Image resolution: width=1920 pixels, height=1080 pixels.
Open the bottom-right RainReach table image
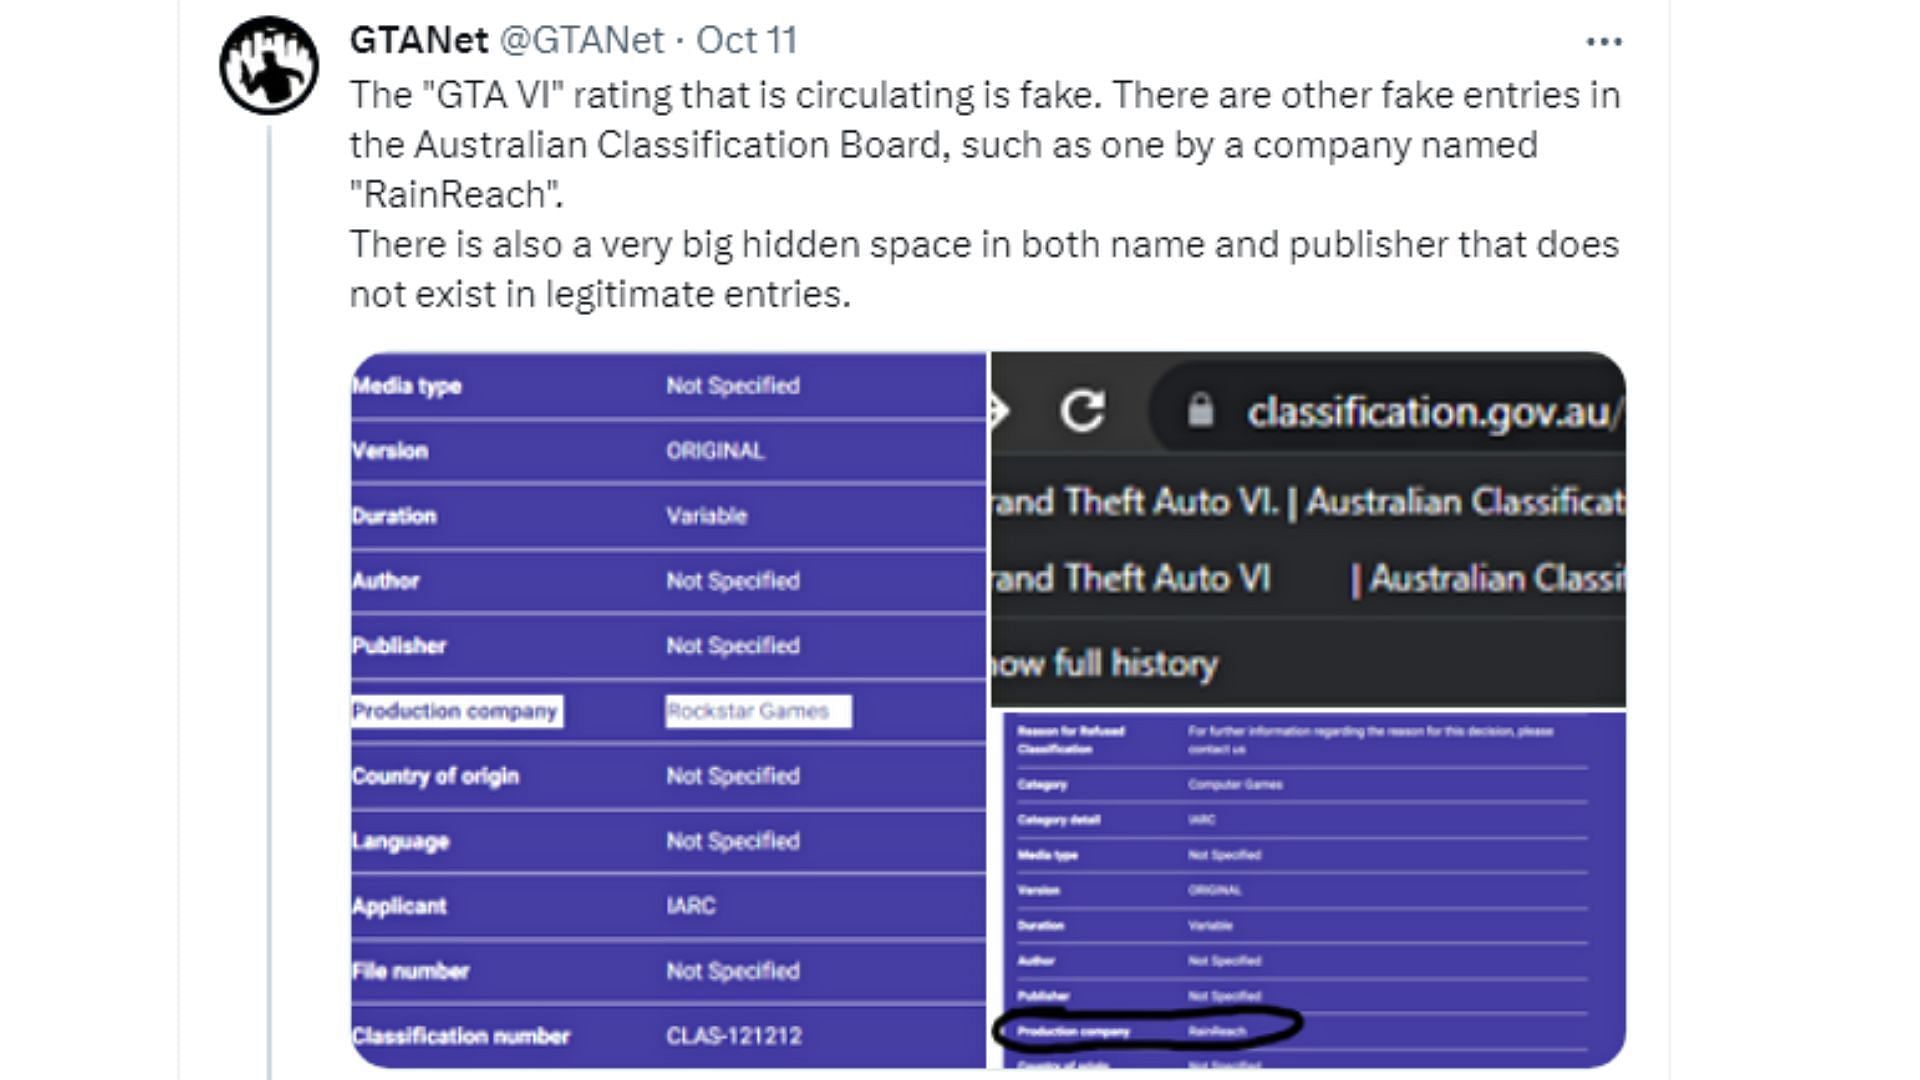tap(1308, 890)
